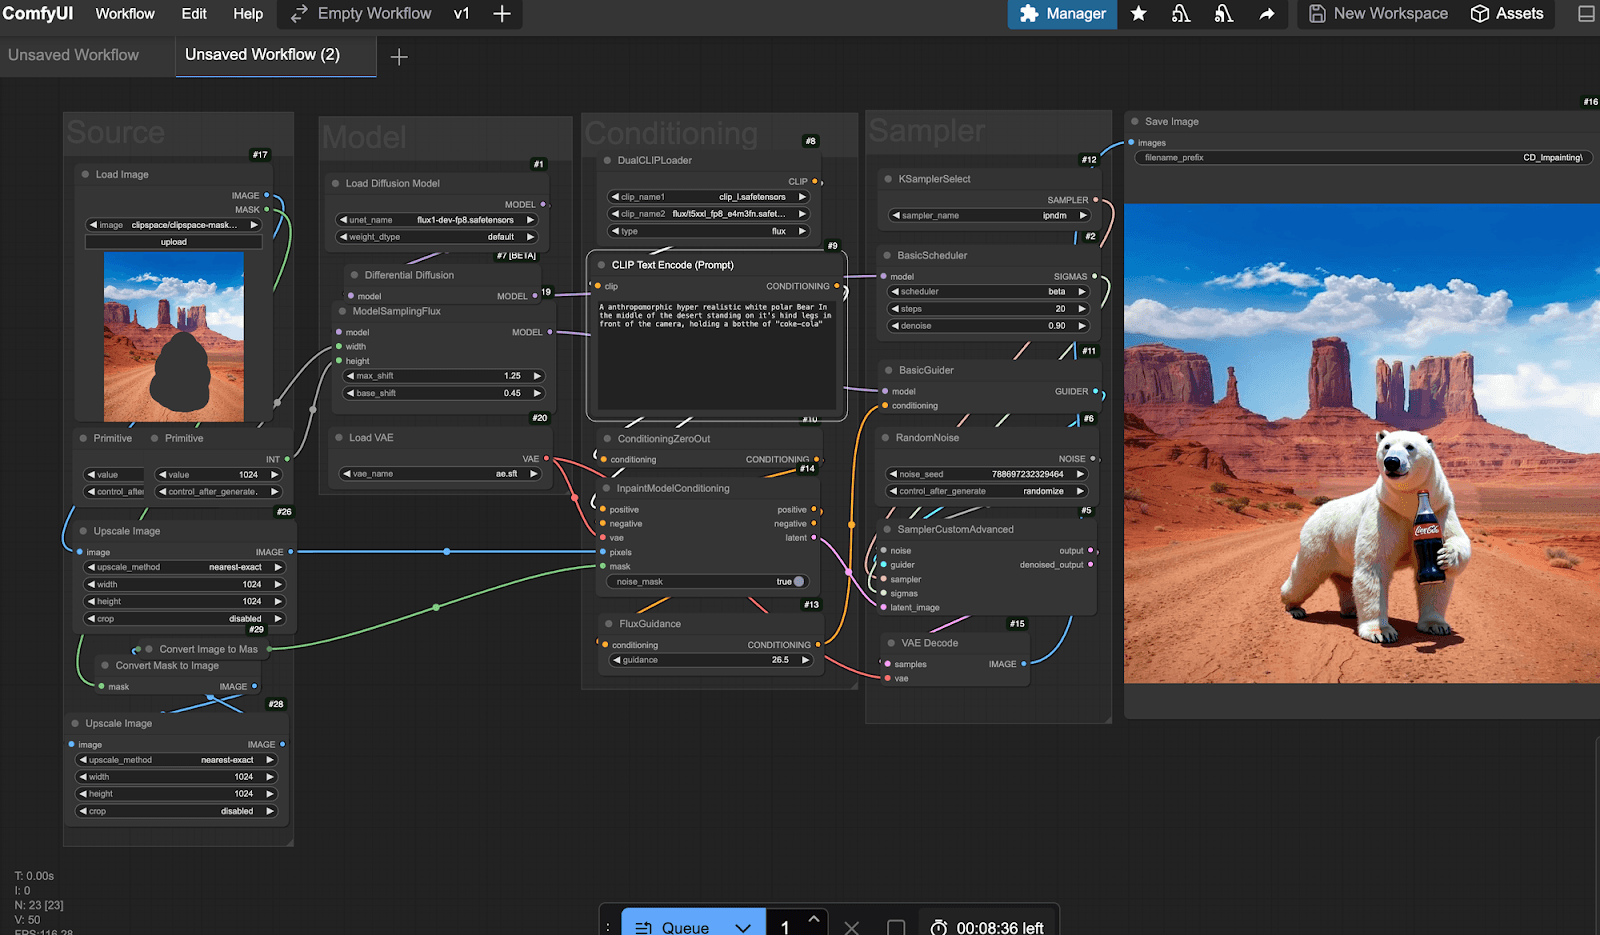Viewport: 1600px width, 935px height.
Task: Click the star icon beside Manager
Action: click(x=1138, y=14)
